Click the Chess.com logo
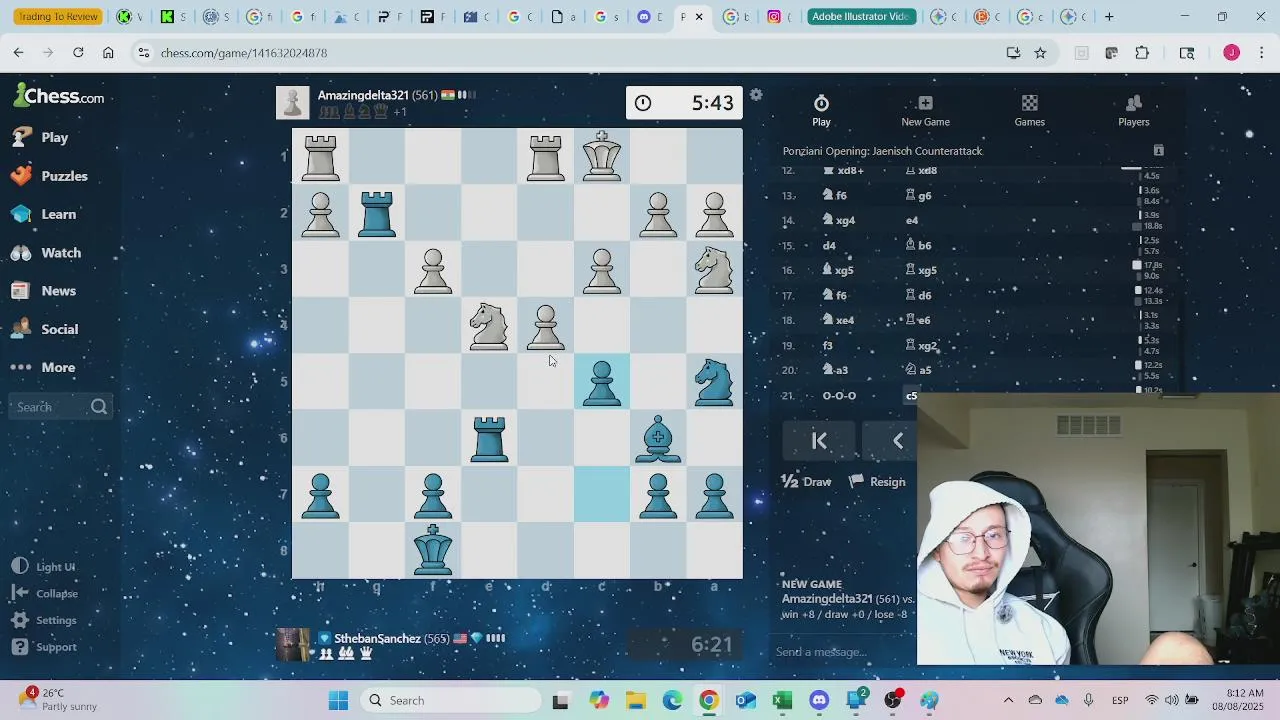 (59, 96)
